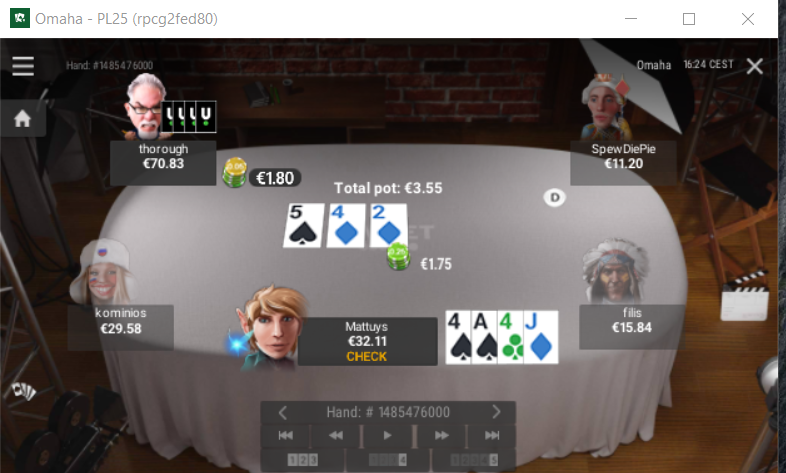Go to lobby via home icon
The width and height of the screenshot is (786, 473).
click(x=22, y=119)
